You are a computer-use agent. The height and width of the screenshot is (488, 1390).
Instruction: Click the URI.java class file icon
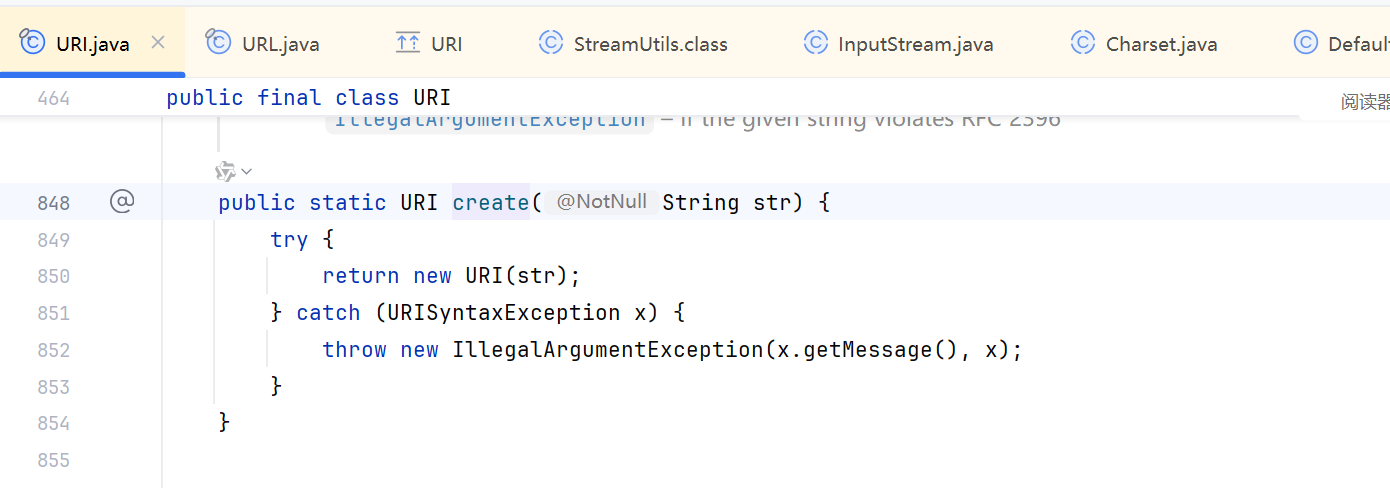(x=33, y=42)
